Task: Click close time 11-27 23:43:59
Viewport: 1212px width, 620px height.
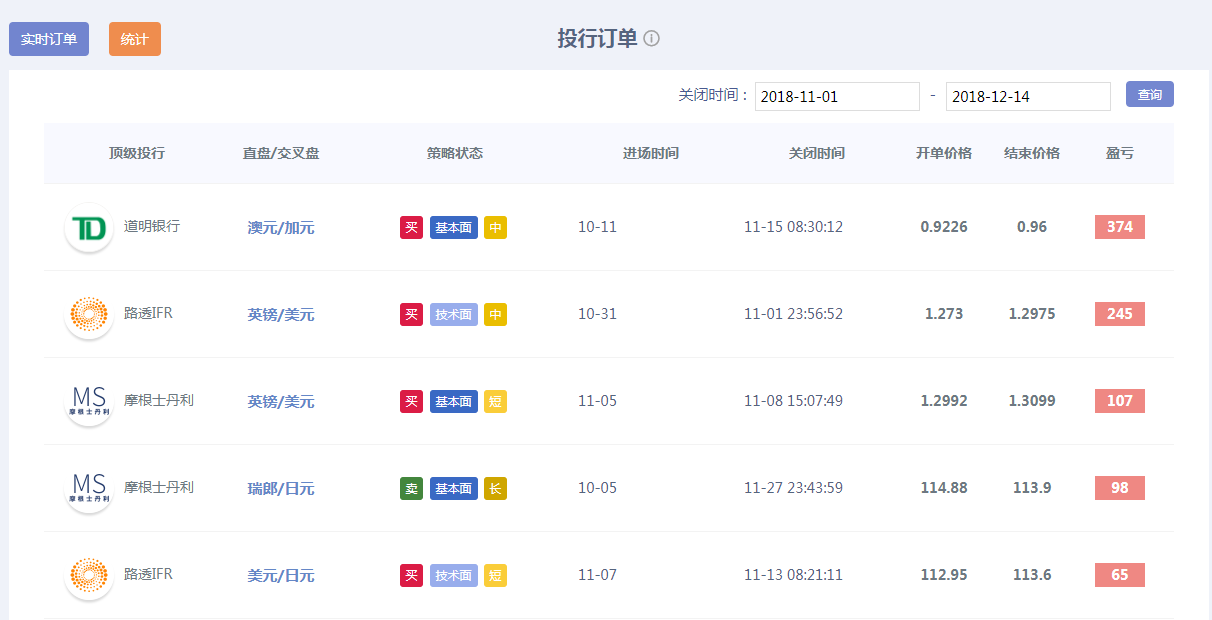Action: (x=794, y=488)
